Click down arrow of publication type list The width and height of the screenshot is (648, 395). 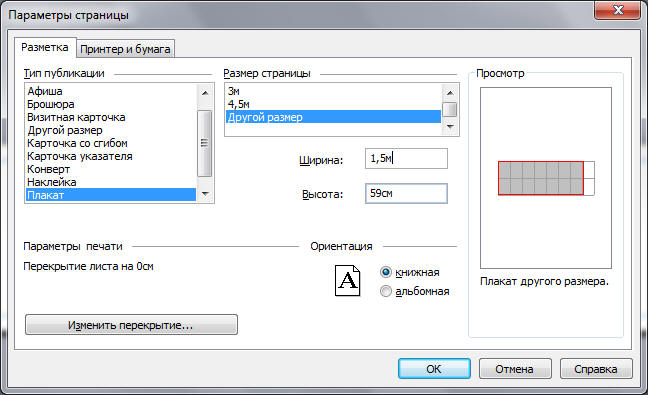tap(205, 194)
